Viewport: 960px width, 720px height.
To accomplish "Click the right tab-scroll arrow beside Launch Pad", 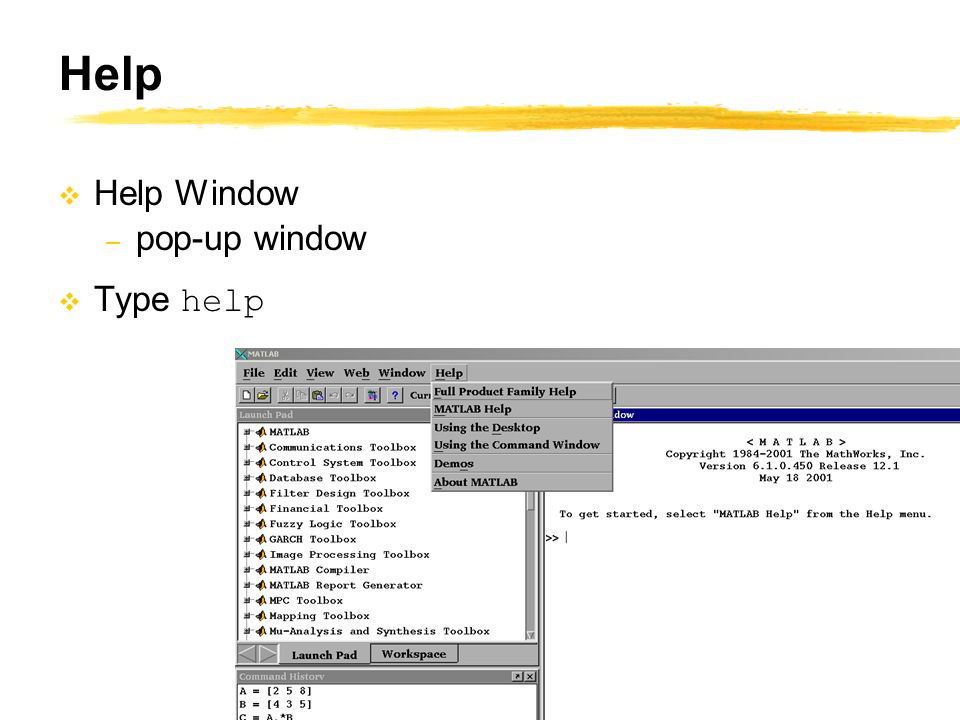I will 268,654.
